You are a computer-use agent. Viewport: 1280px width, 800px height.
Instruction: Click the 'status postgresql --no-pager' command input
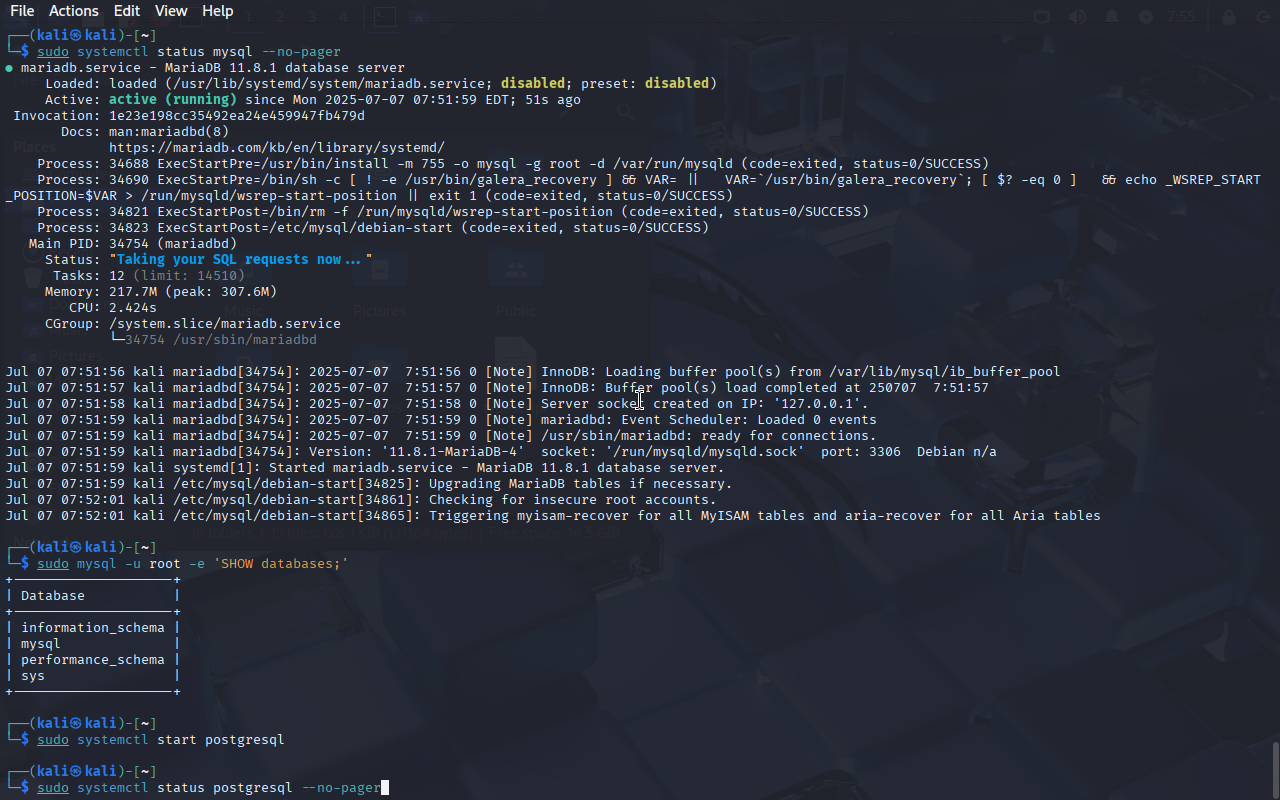[x=209, y=788]
